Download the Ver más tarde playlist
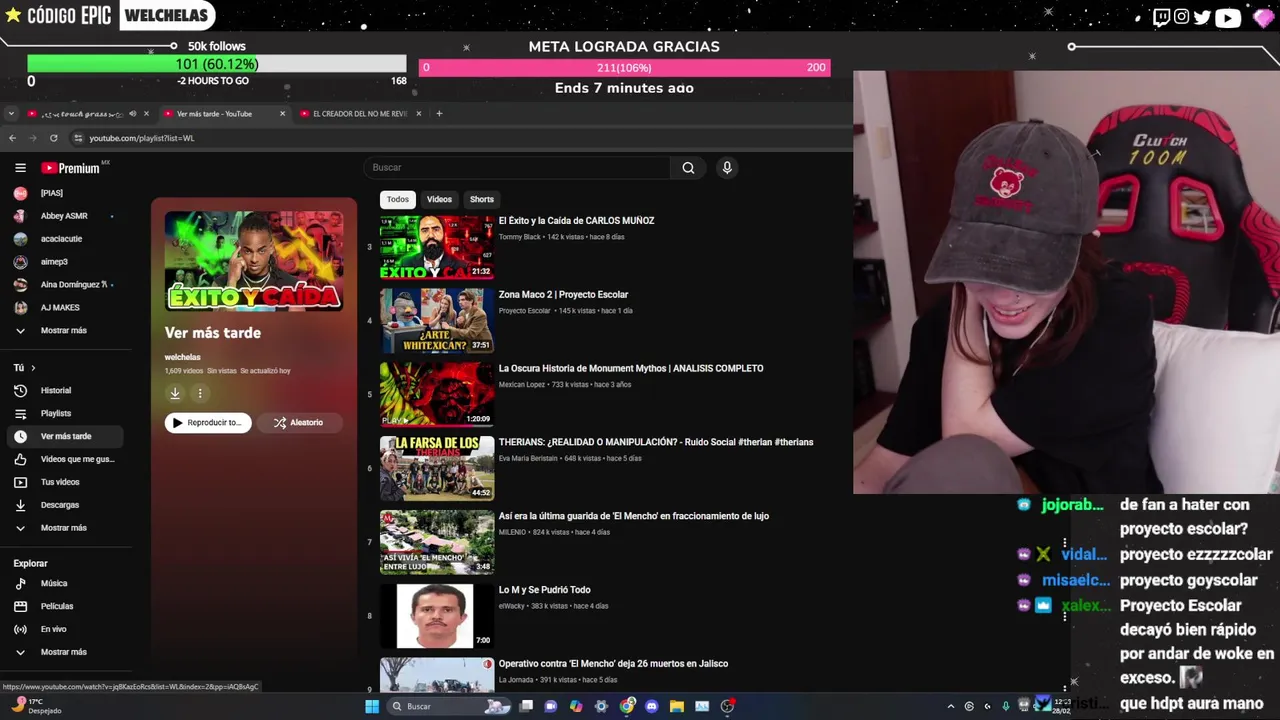Viewport: 1280px width, 720px height. tap(175, 393)
